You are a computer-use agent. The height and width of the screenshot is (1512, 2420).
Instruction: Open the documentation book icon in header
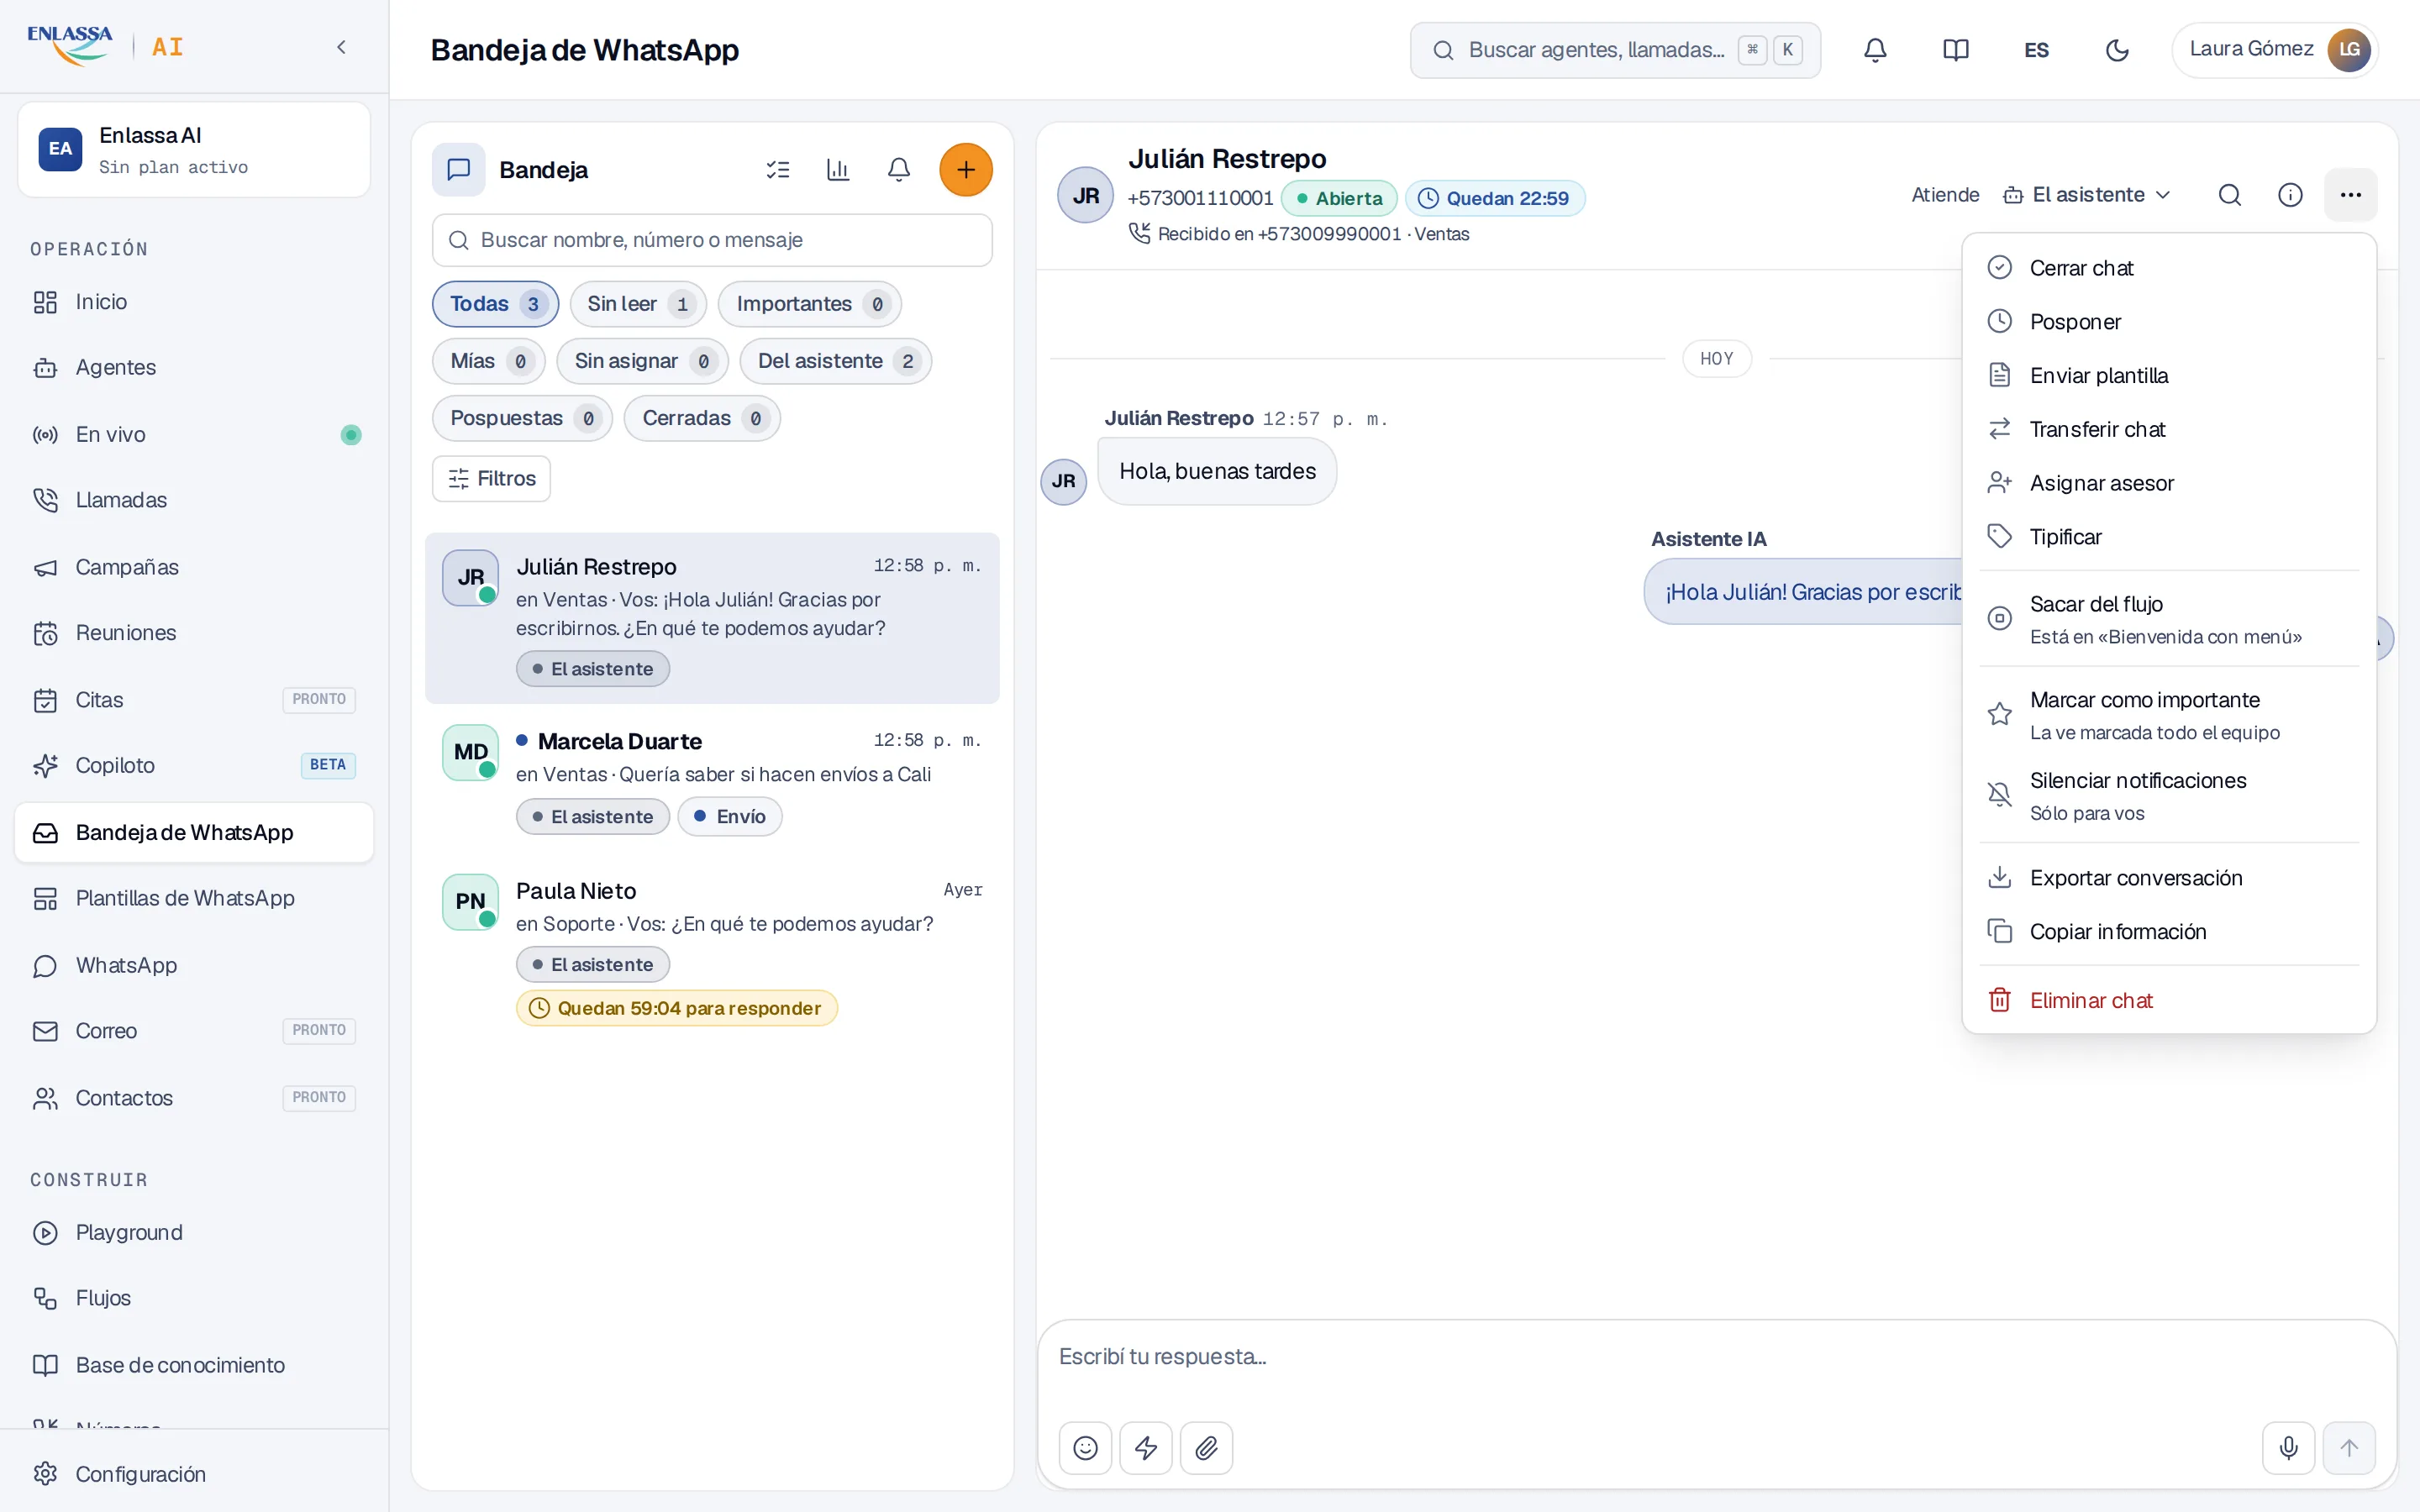1955,50
